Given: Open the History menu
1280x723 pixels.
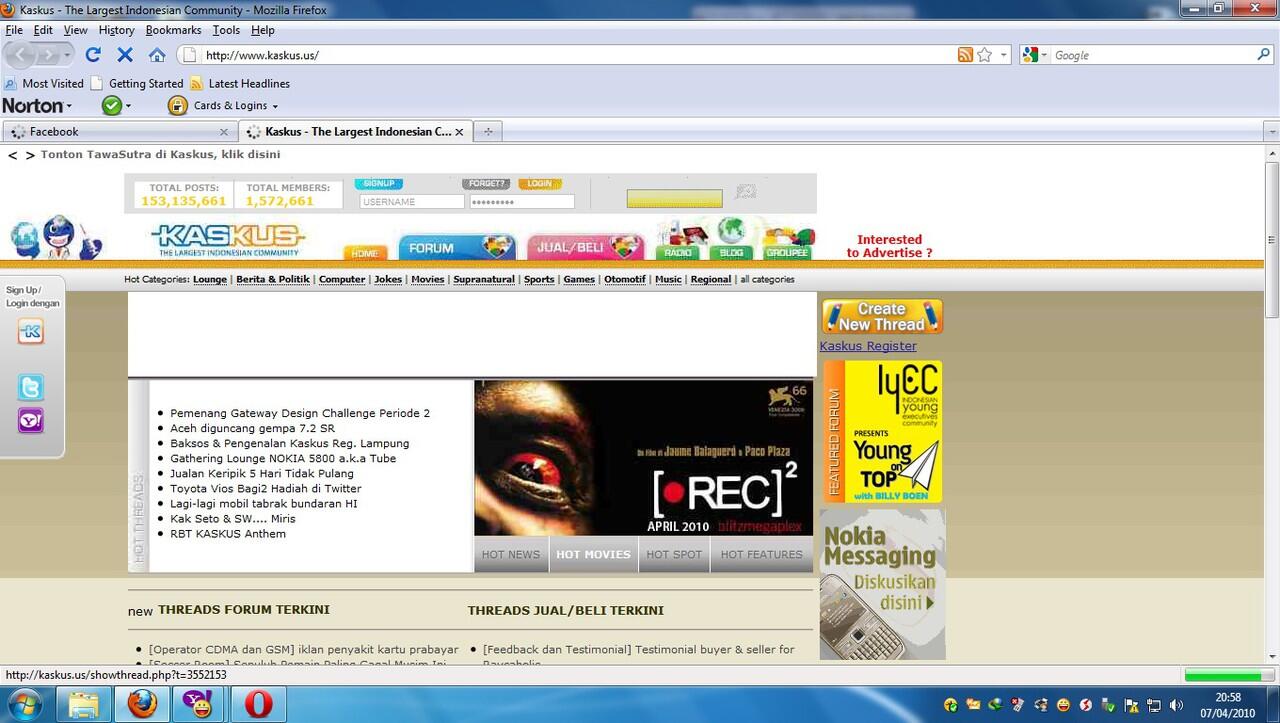Looking at the screenshot, I should pyautogui.click(x=116, y=30).
